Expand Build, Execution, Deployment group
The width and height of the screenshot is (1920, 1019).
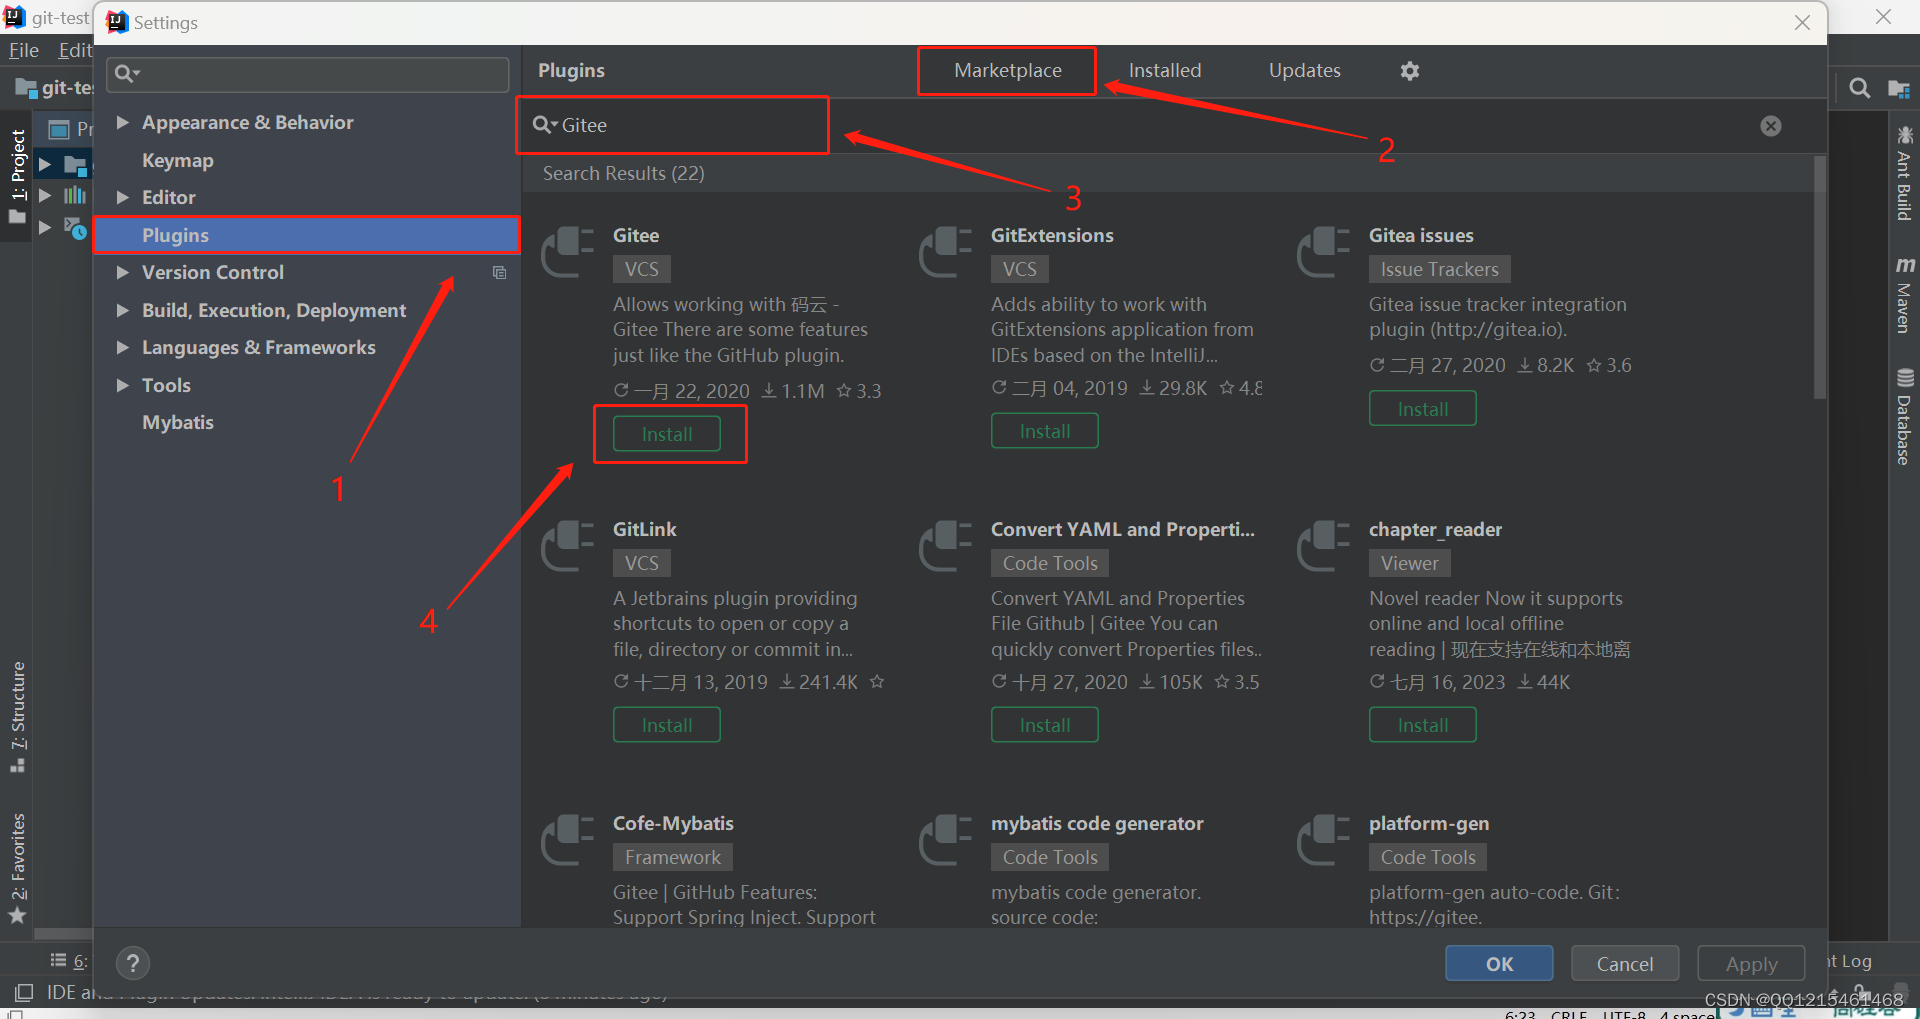point(122,310)
